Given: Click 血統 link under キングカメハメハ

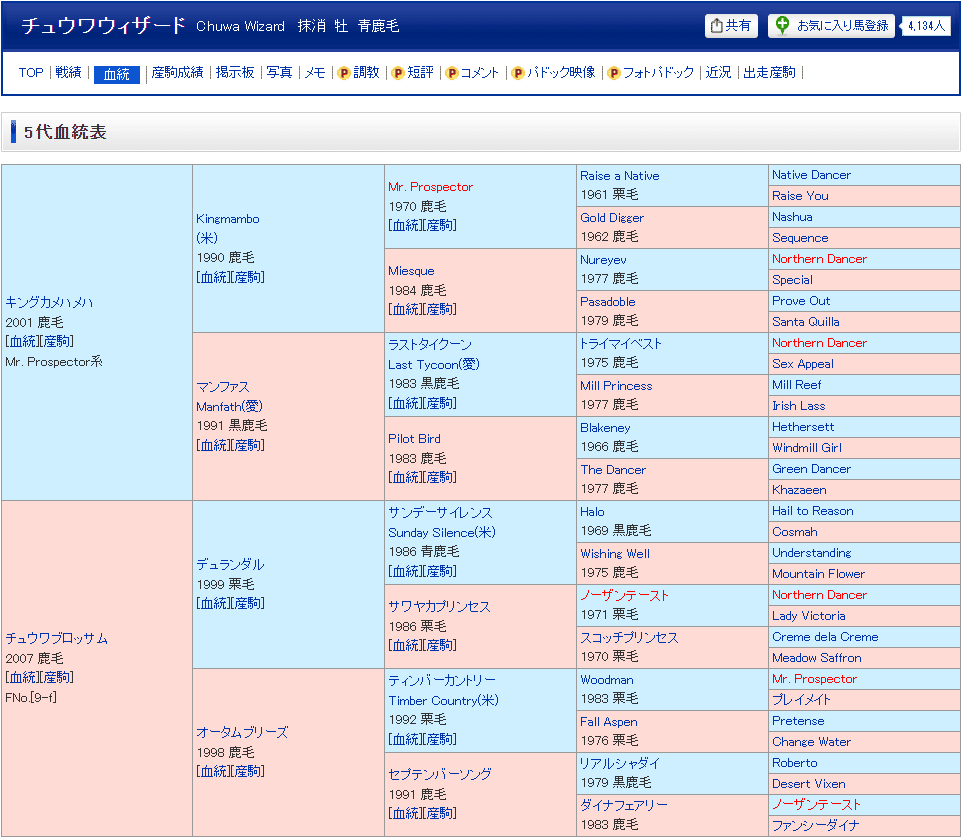Looking at the screenshot, I should coord(22,341).
